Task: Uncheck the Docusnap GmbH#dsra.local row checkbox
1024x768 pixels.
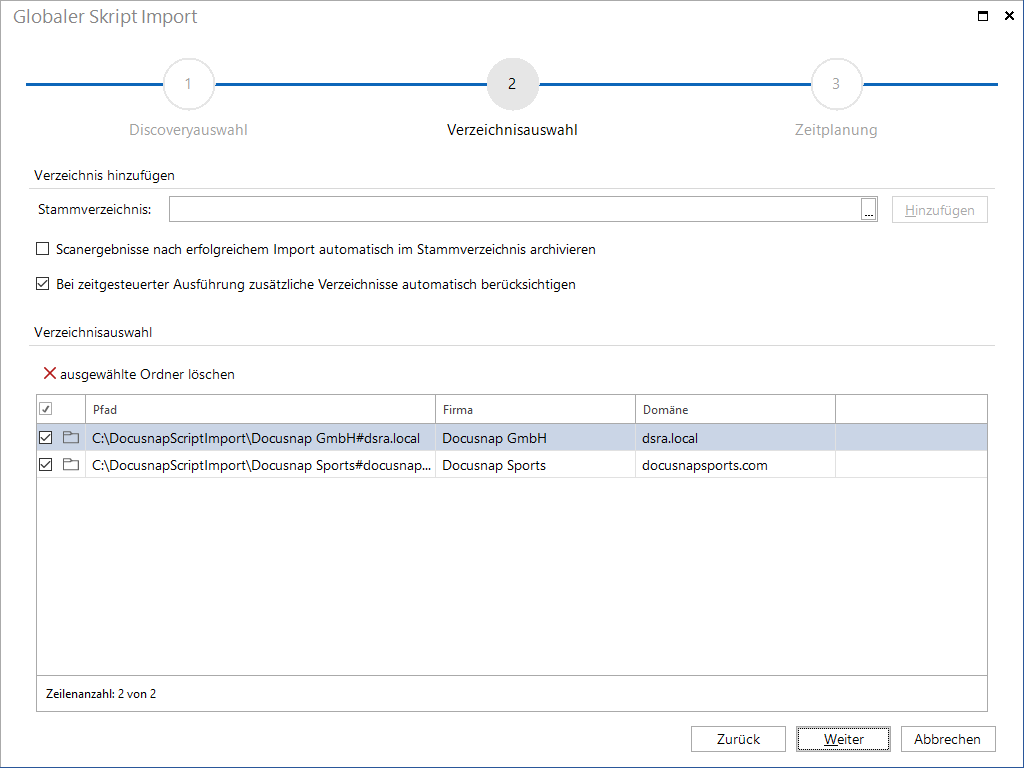Action: click(46, 438)
